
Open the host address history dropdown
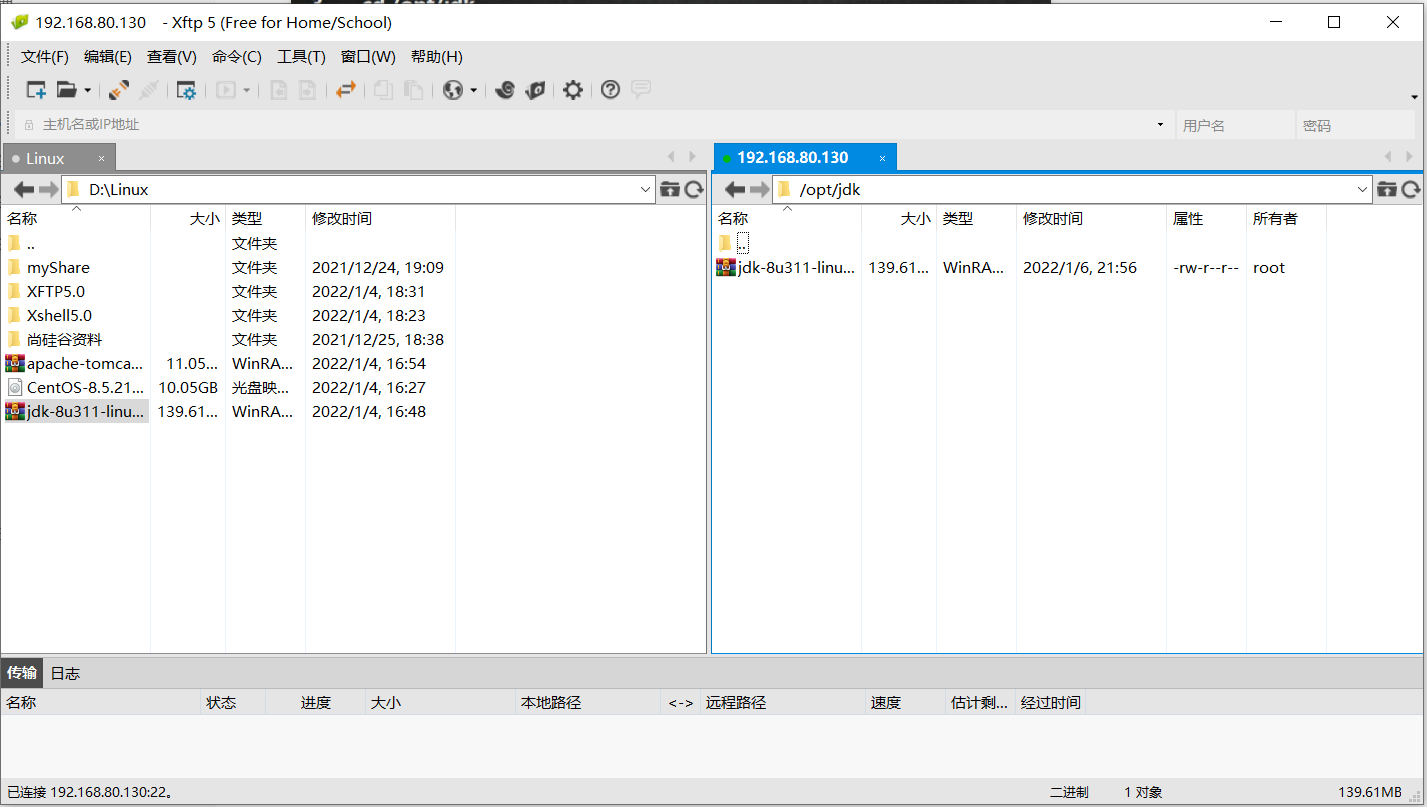(1160, 125)
